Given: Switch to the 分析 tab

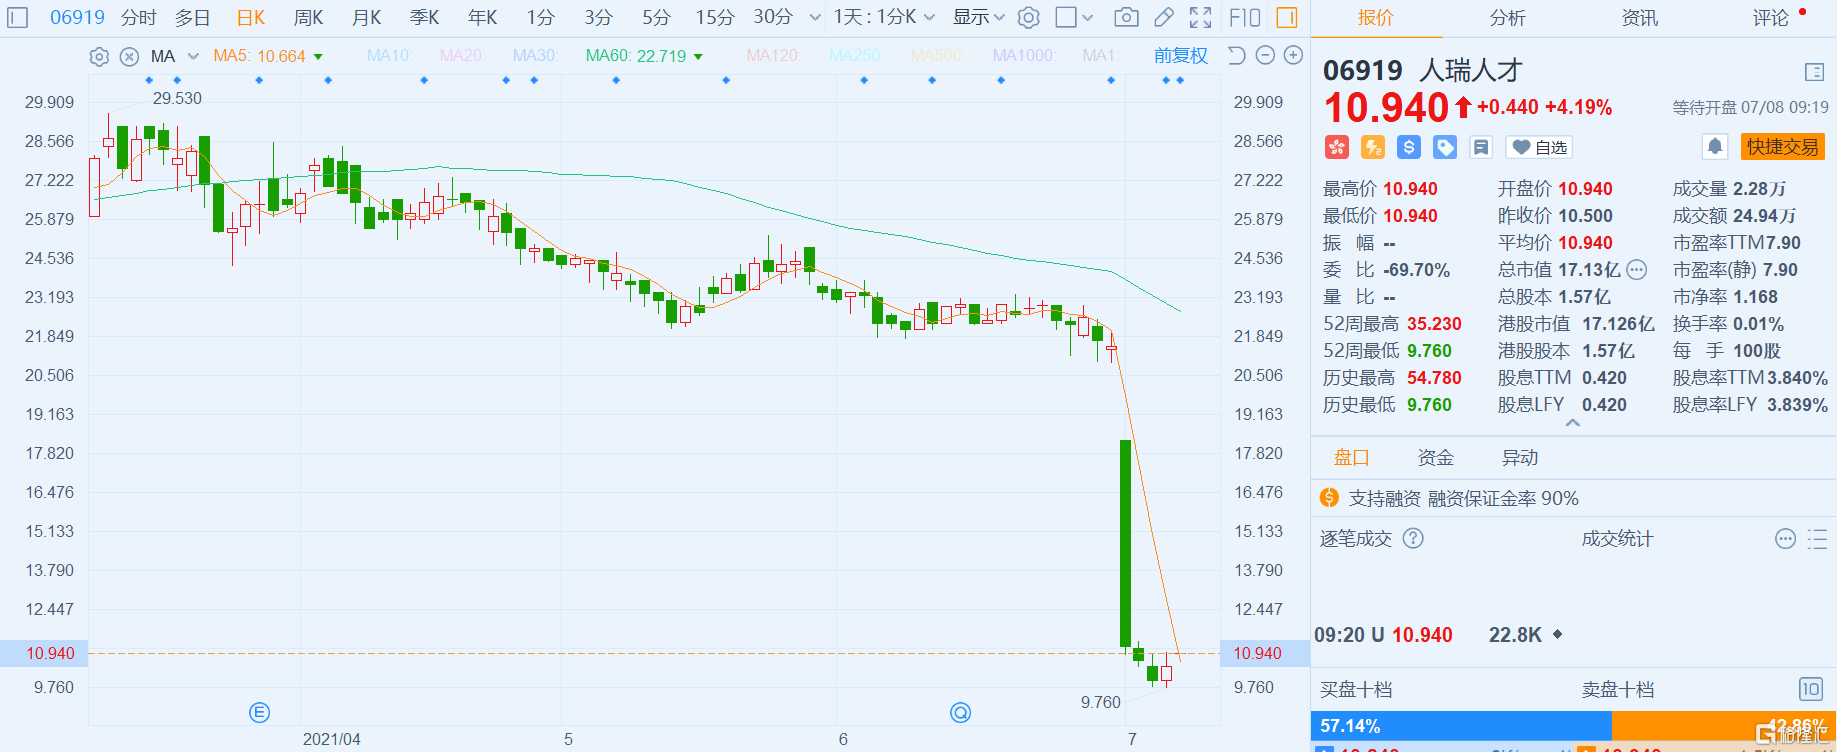Looking at the screenshot, I should pos(1507,18).
